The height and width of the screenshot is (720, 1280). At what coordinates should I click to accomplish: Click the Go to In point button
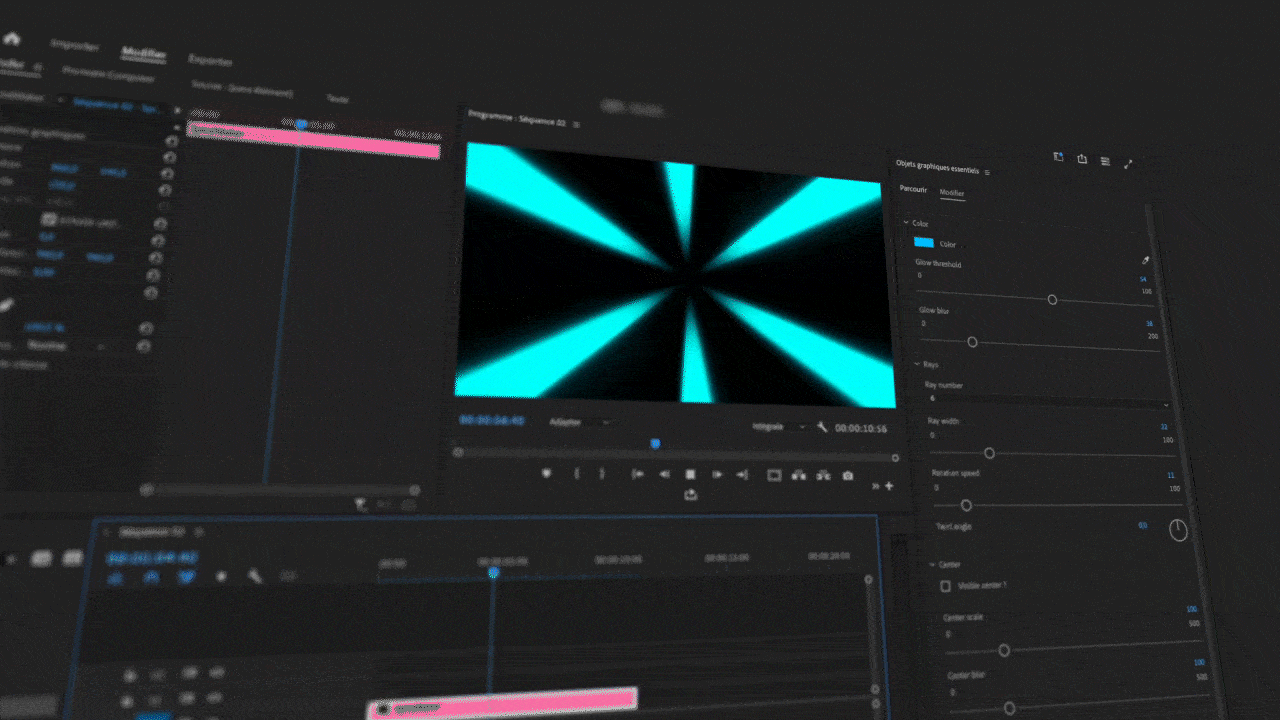point(637,474)
